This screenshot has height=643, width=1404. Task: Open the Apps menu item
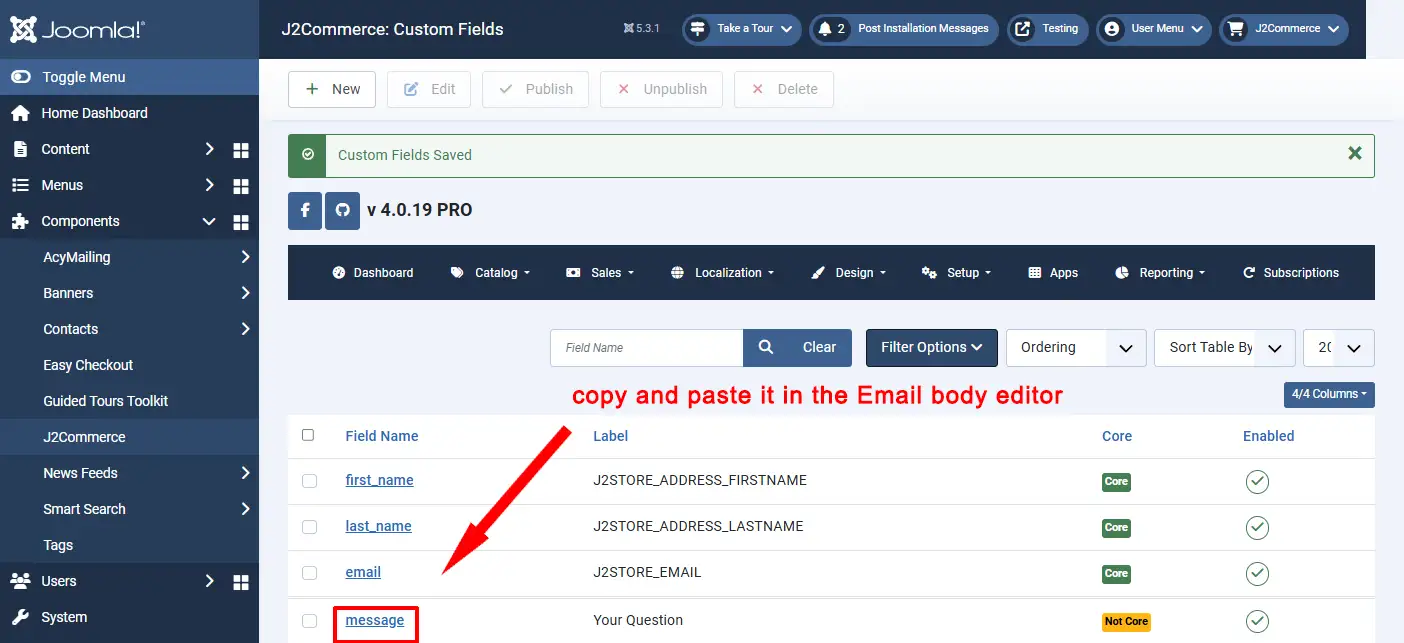(1053, 273)
